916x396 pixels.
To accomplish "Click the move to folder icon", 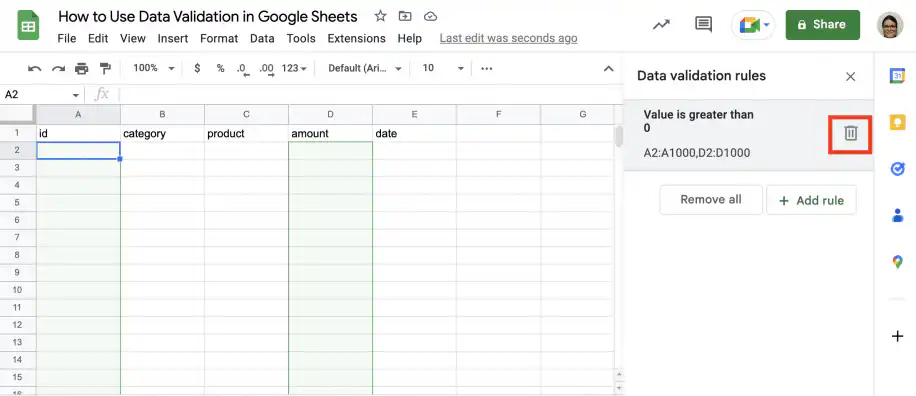I will pyautogui.click(x=405, y=16).
